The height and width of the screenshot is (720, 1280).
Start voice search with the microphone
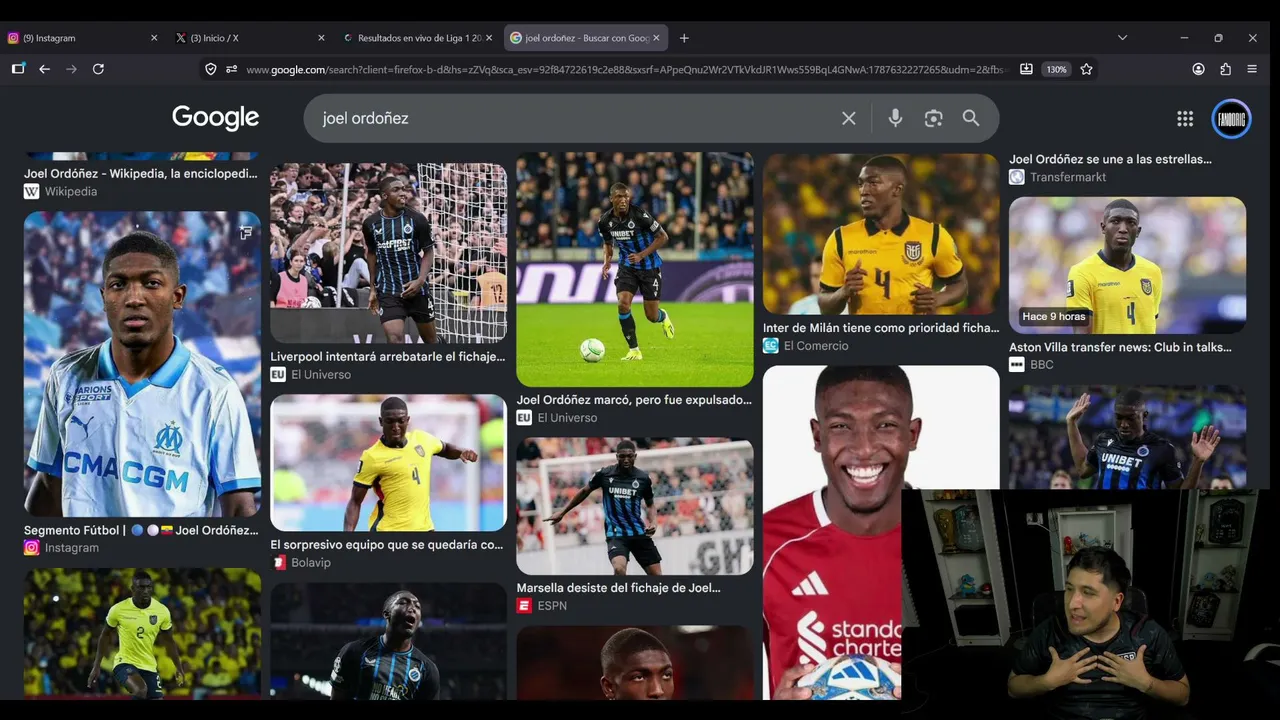[x=895, y=118]
